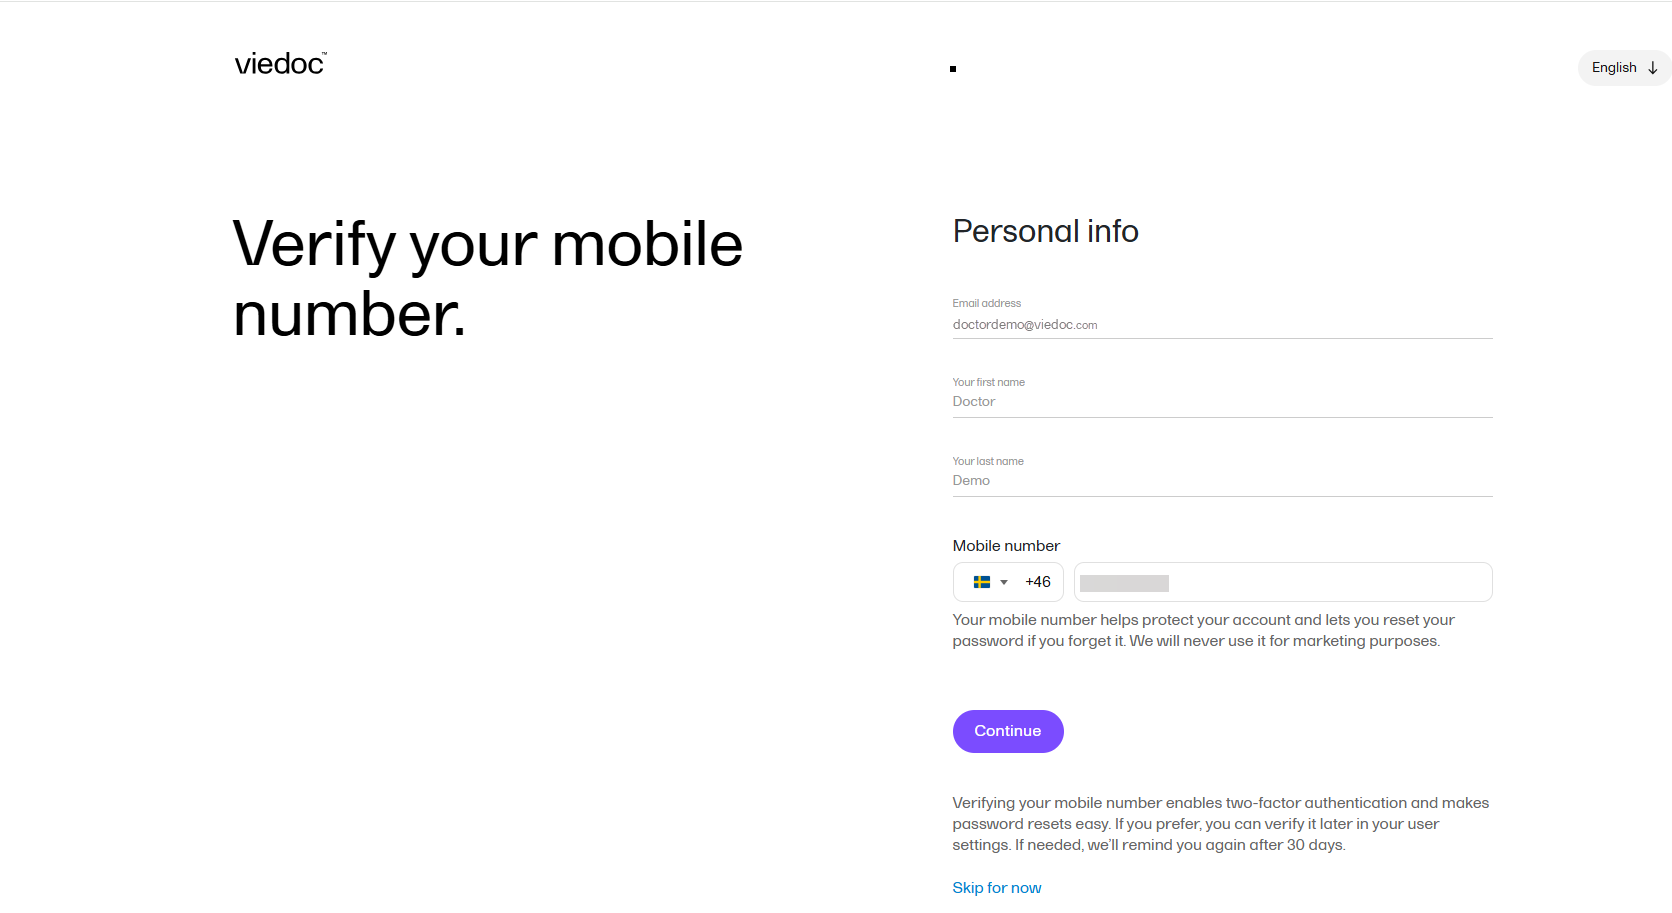Click the Skip for now link
Image resolution: width=1672 pixels, height=913 pixels.
tap(996, 888)
